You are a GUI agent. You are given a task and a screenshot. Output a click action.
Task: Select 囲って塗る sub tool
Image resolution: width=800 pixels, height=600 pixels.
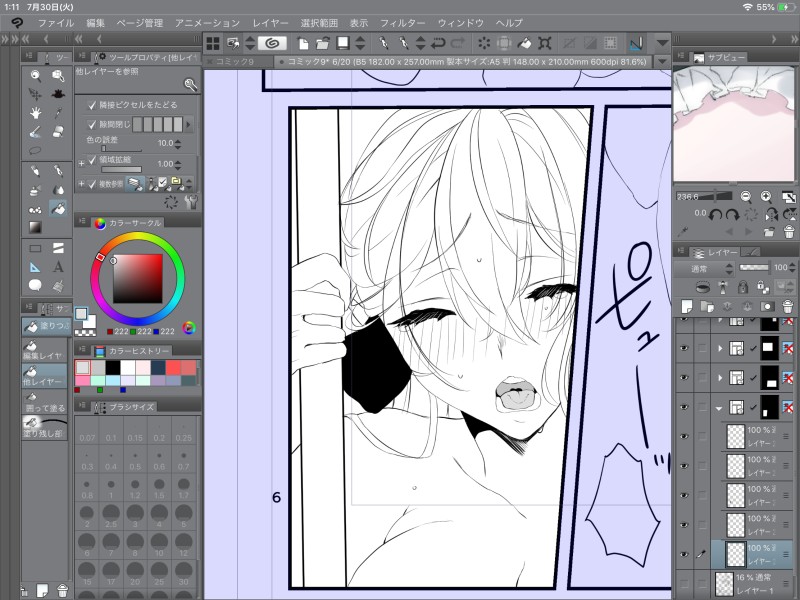(44, 403)
